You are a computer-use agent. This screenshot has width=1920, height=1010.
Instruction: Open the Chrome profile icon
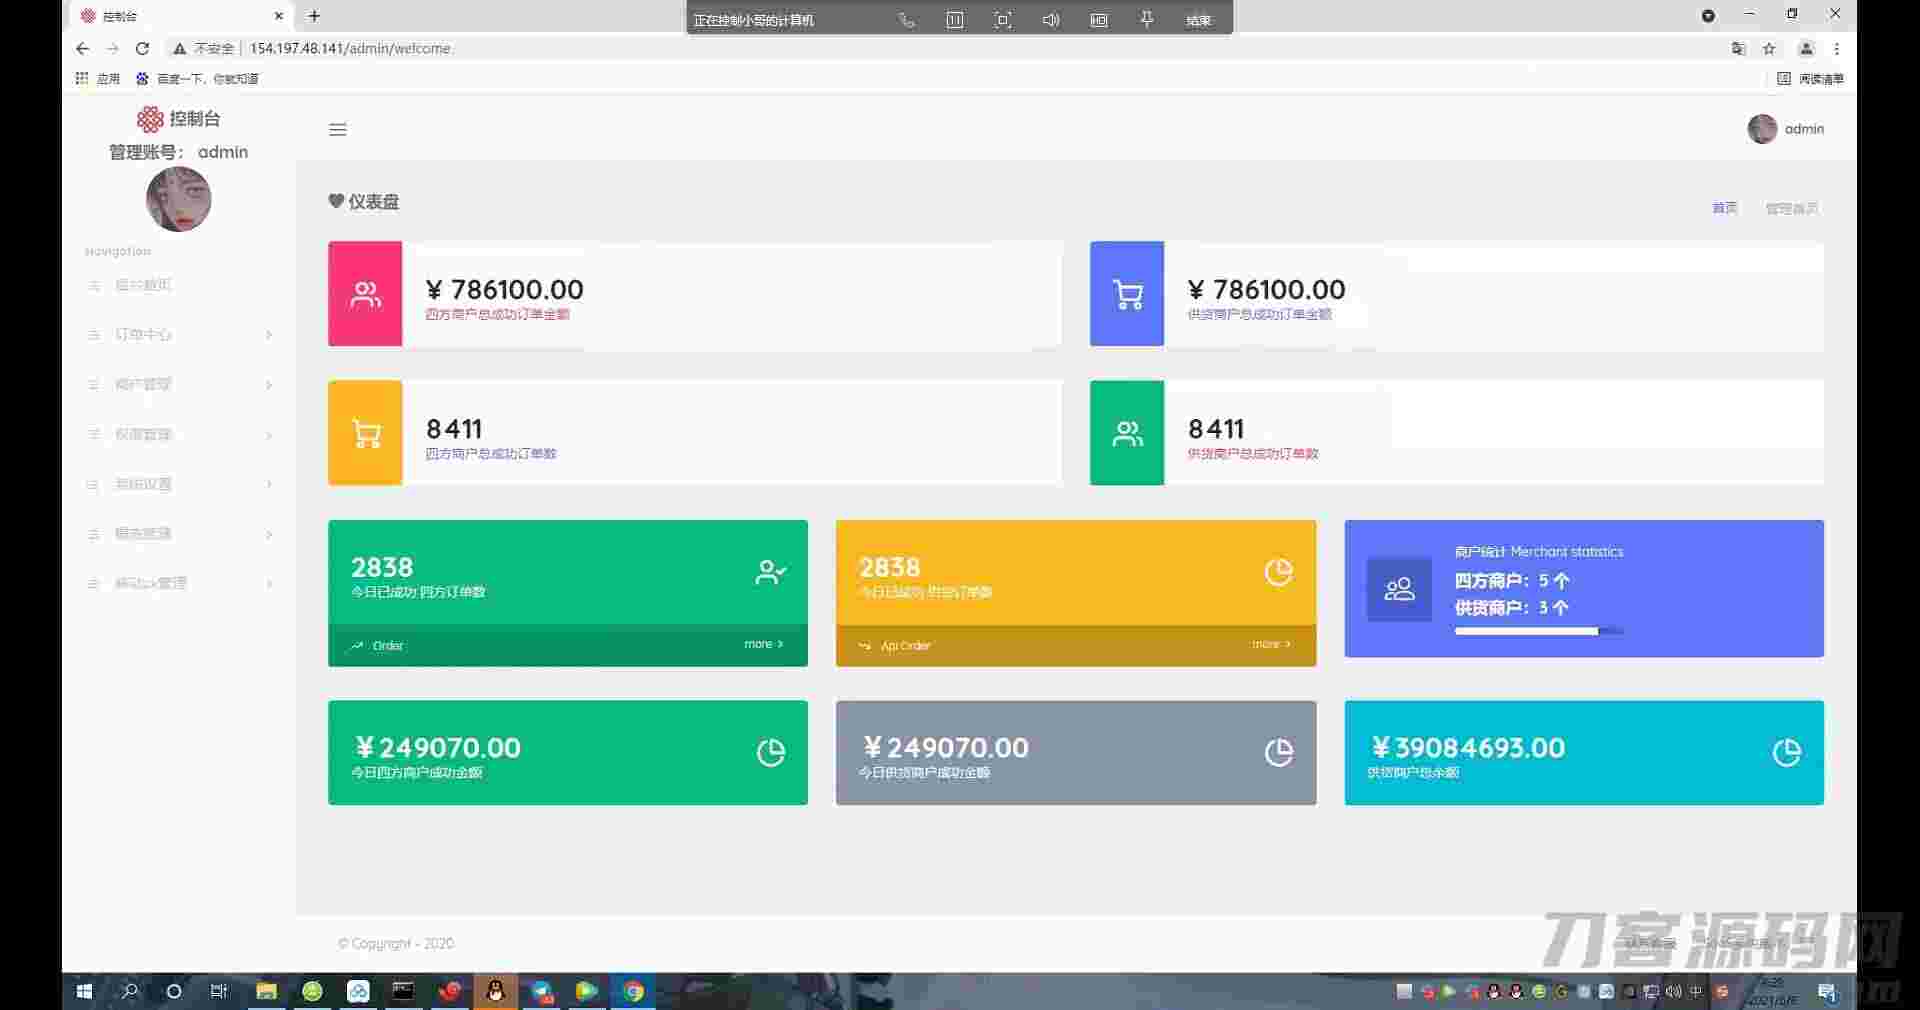1806,48
